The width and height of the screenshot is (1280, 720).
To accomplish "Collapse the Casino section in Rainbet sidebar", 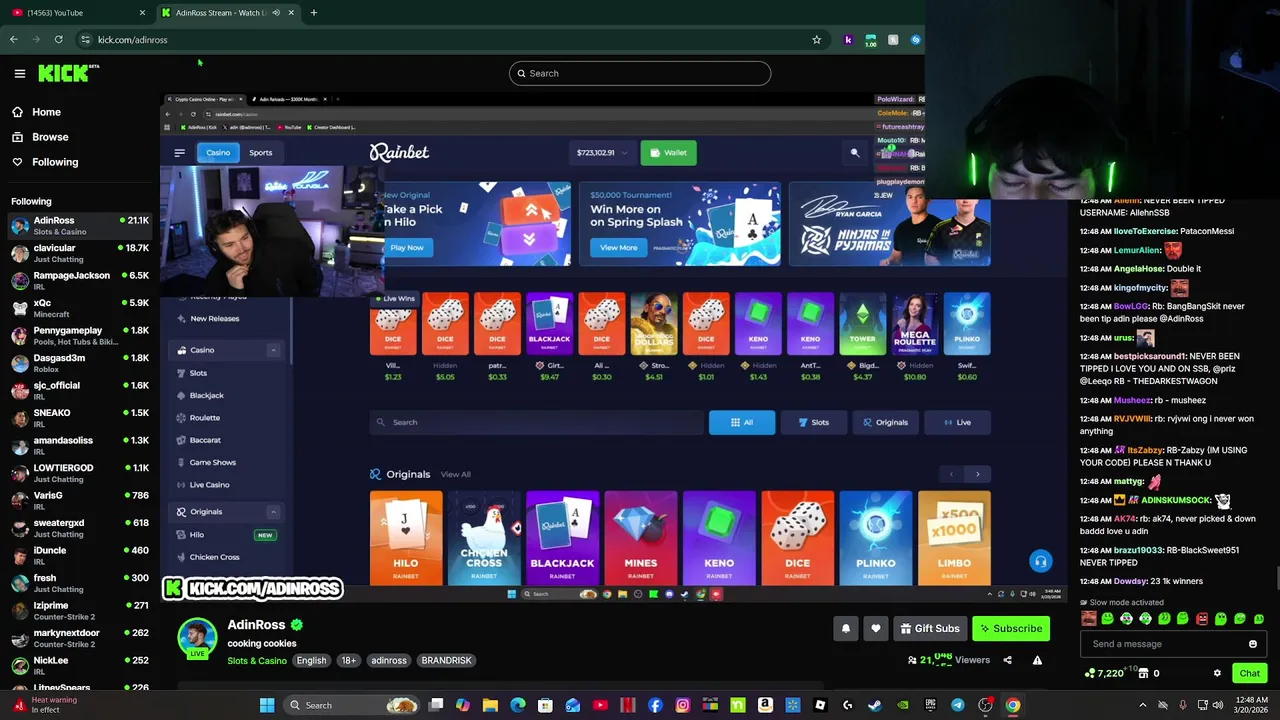I will click(x=273, y=350).
